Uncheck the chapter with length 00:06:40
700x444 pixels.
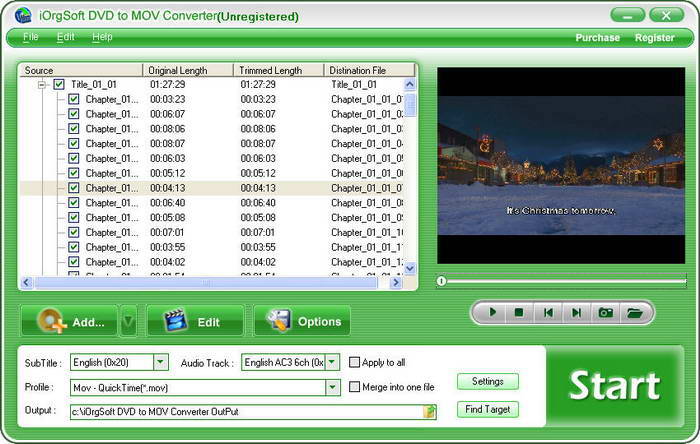[x=74, y=202]
